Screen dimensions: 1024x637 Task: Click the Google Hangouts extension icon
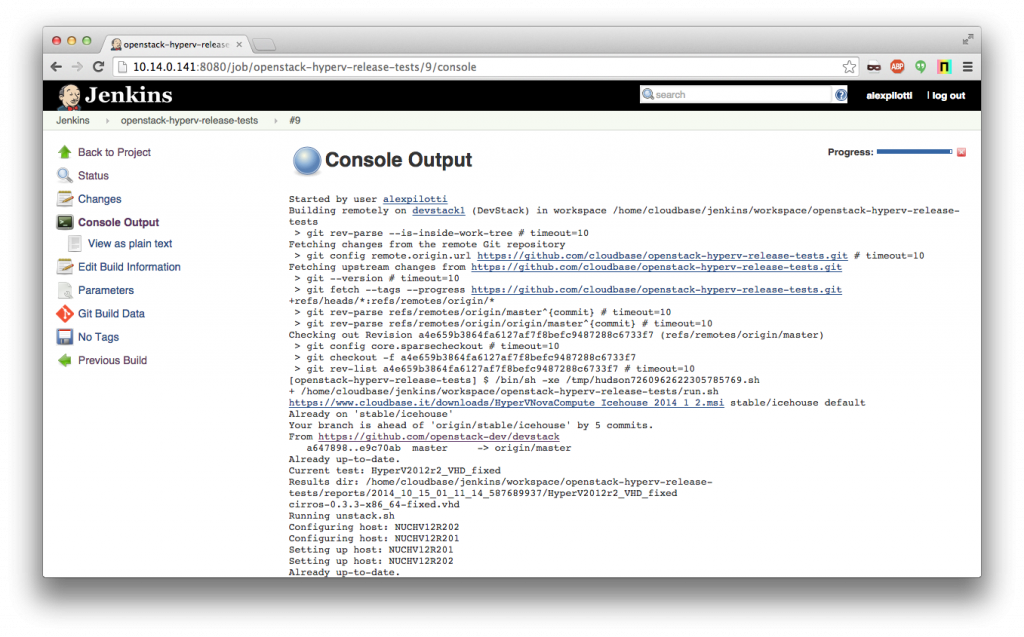[921, 66]
